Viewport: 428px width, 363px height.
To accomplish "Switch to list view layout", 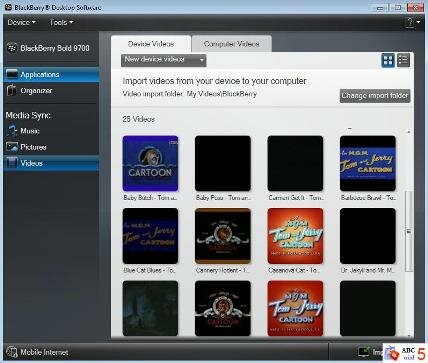I will point(403,60).
